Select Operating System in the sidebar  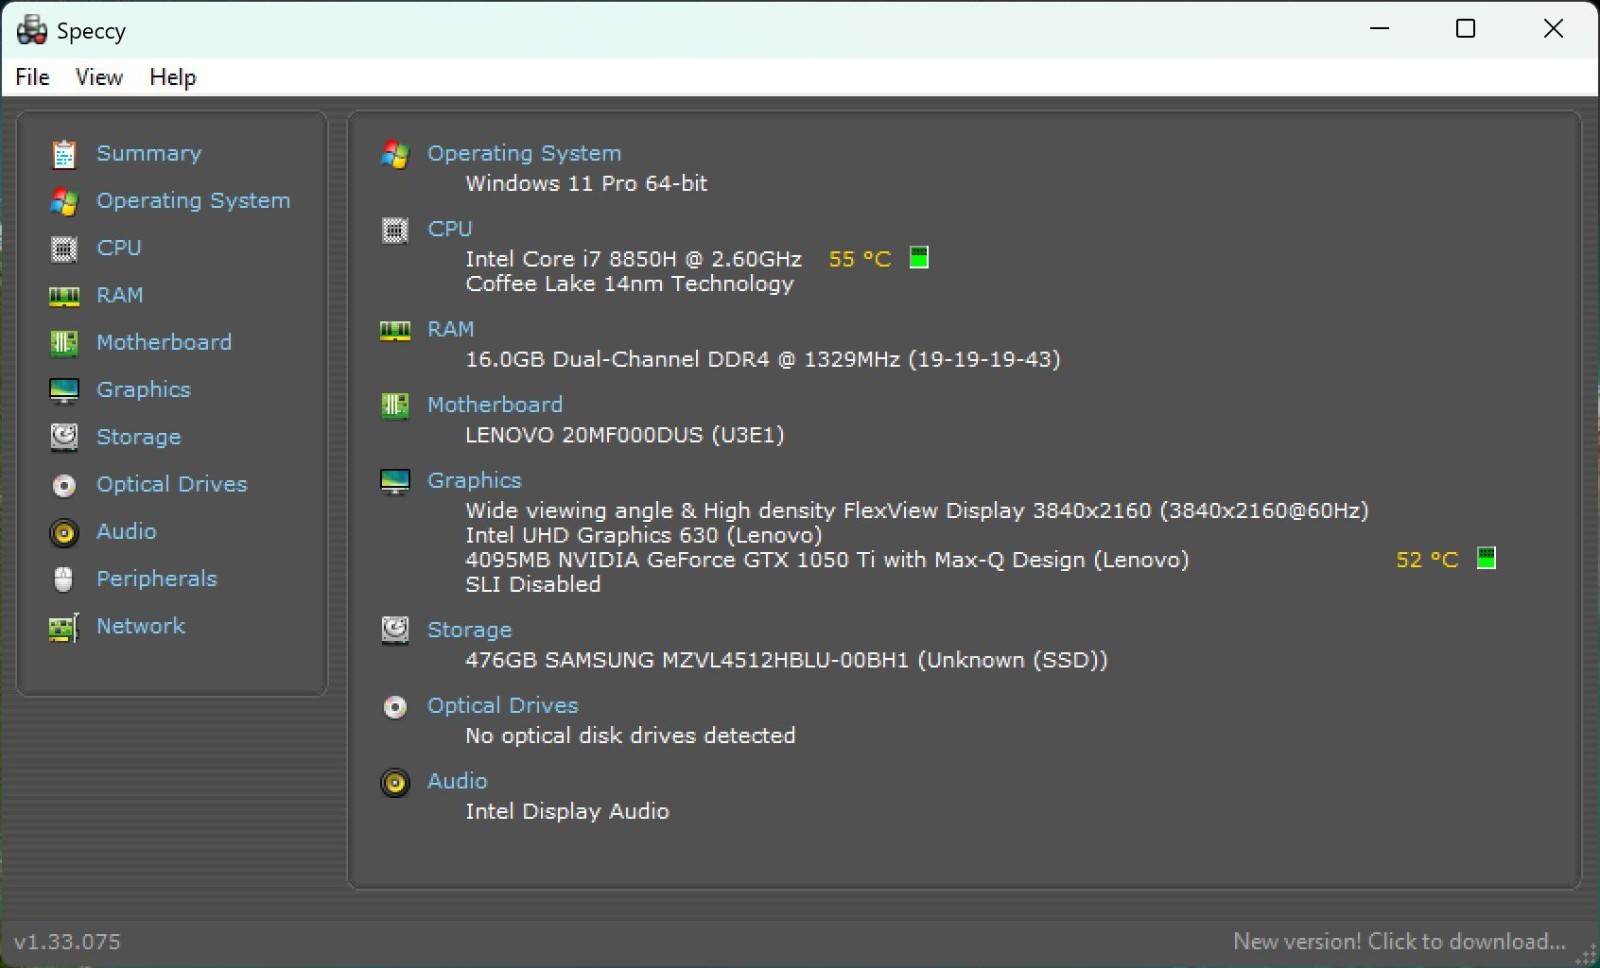[193, 200]
